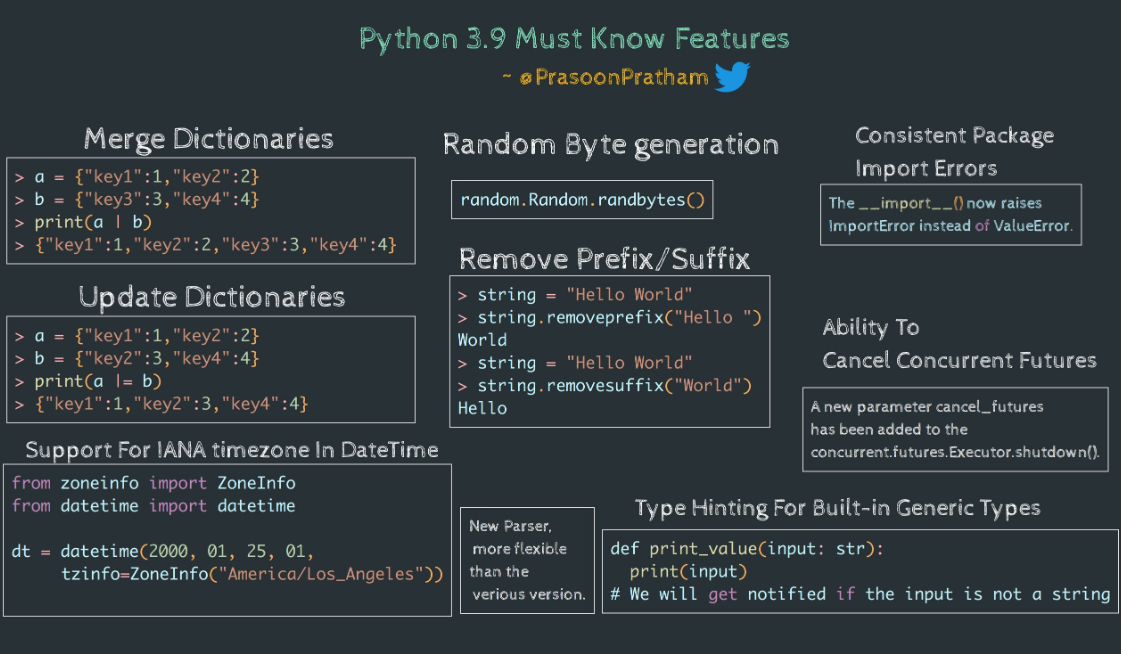The image size is (1121, 654).
Task: Click the New Parser description box
Action: [x=527, y=560]
